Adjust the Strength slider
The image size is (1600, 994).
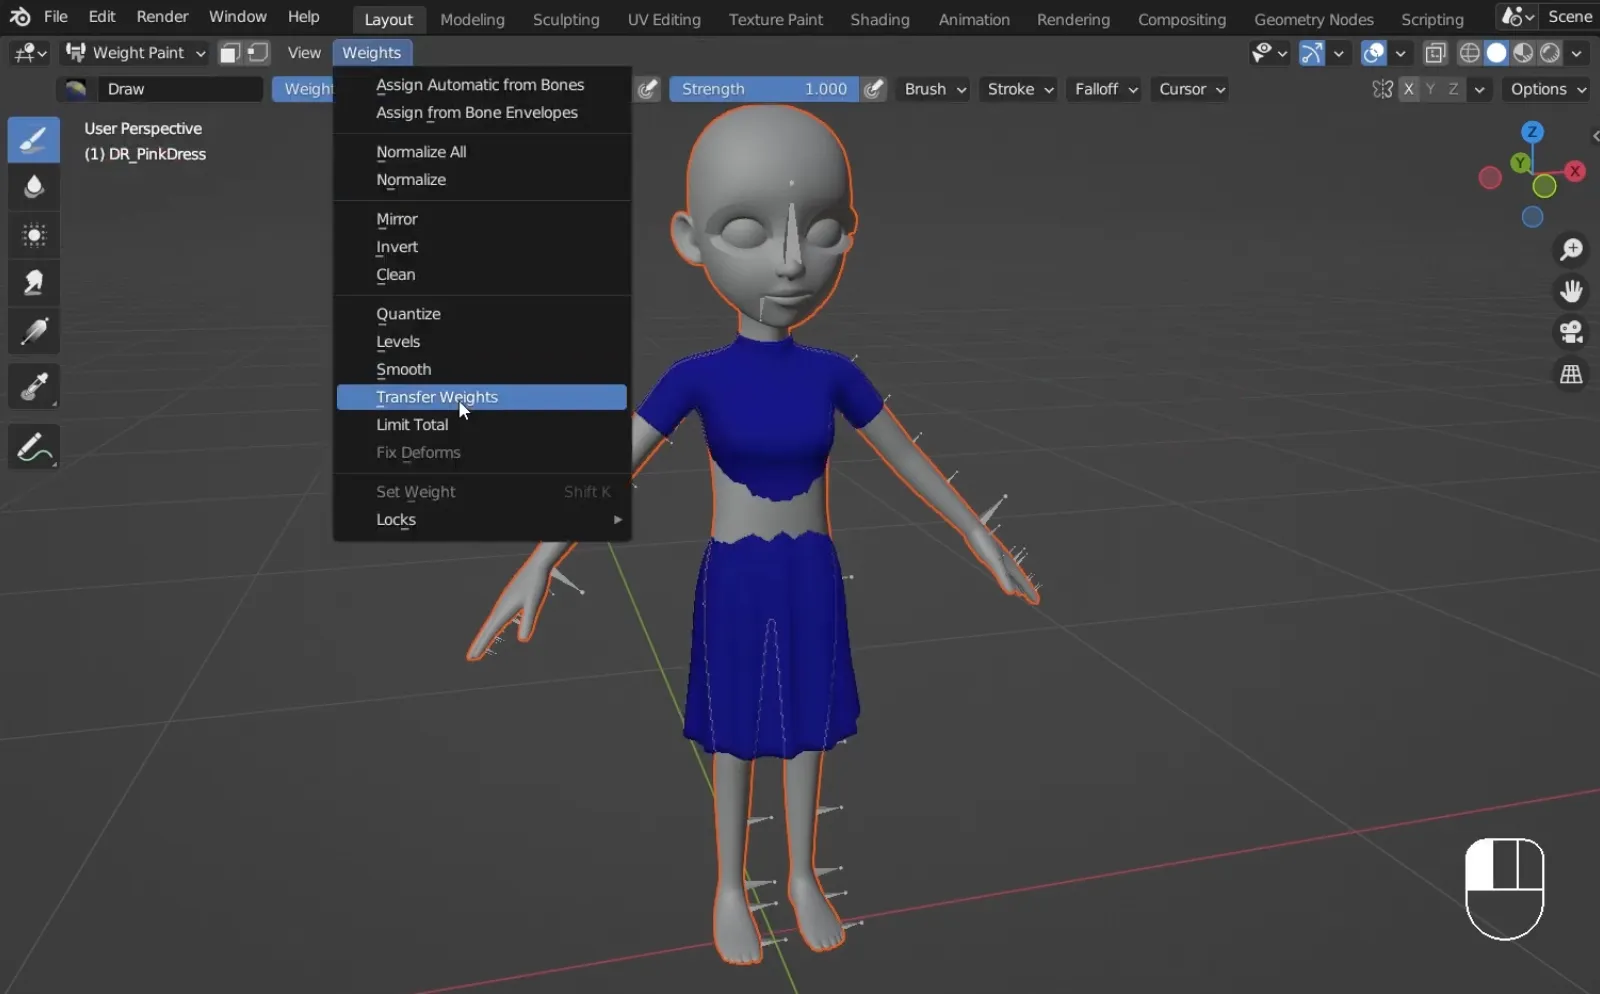click(764, 89)
